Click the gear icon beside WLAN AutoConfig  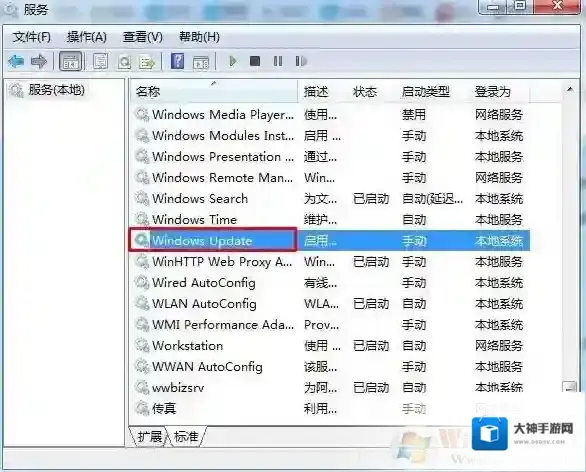click(142, 303)
